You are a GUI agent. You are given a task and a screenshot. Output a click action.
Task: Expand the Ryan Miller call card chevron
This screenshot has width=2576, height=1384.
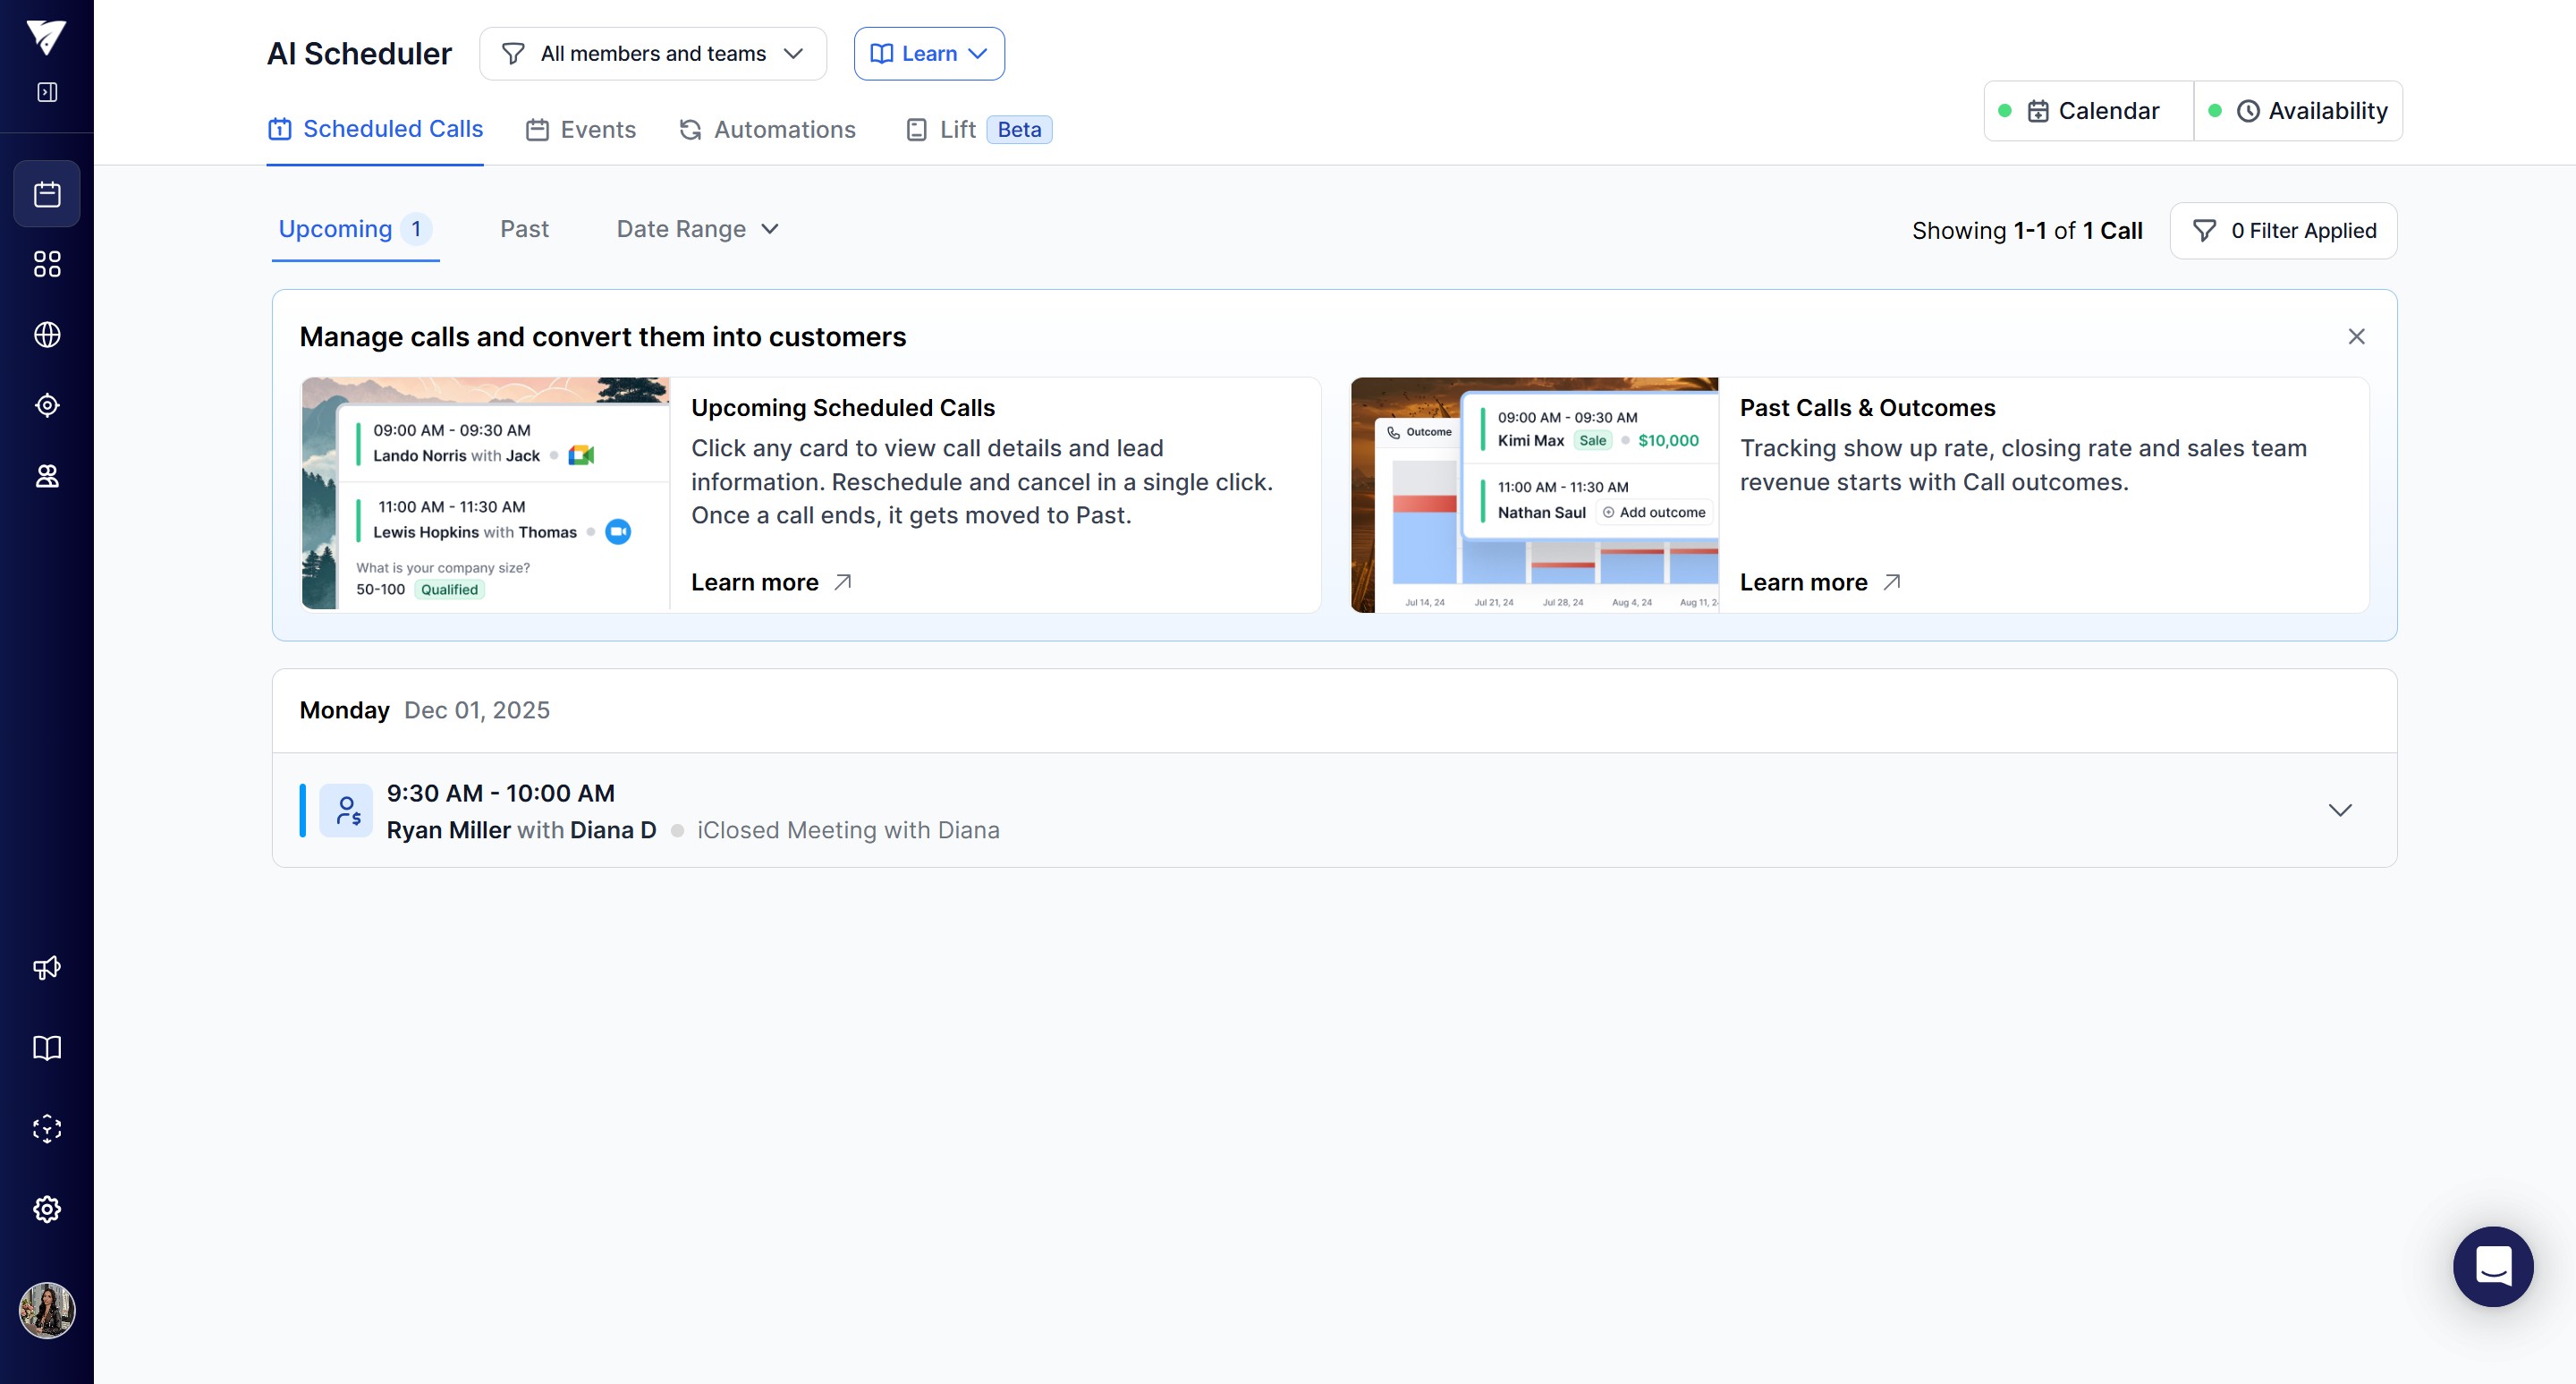[x=2340, y=810]
